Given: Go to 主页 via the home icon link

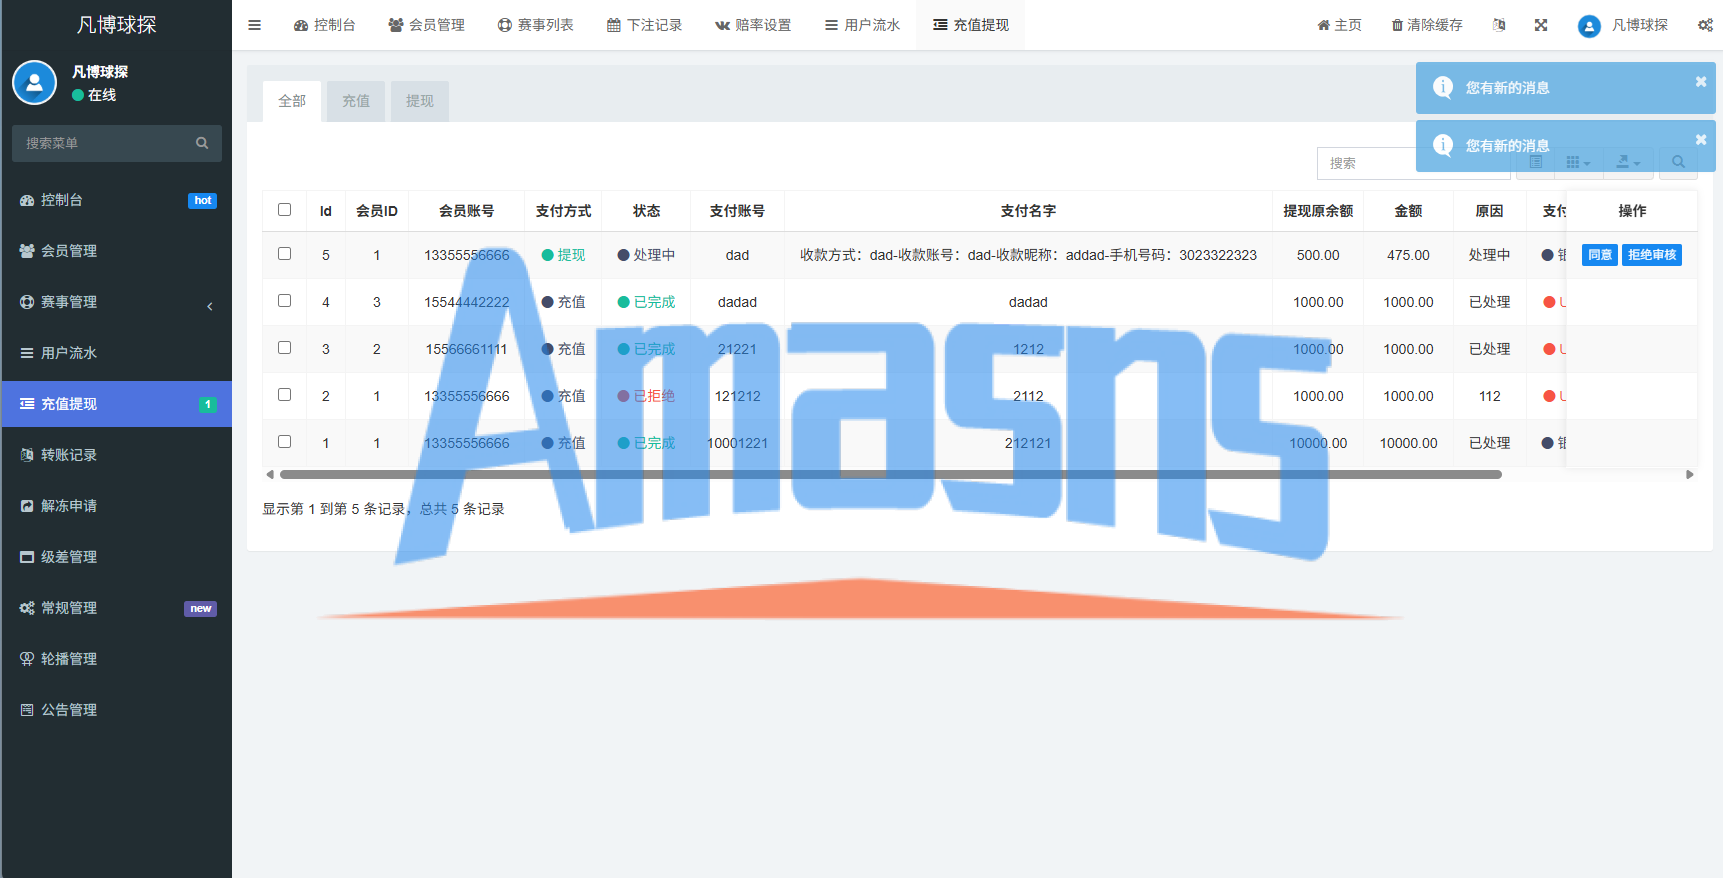Looking at the screenshot, I should [x=1339, y=25].
